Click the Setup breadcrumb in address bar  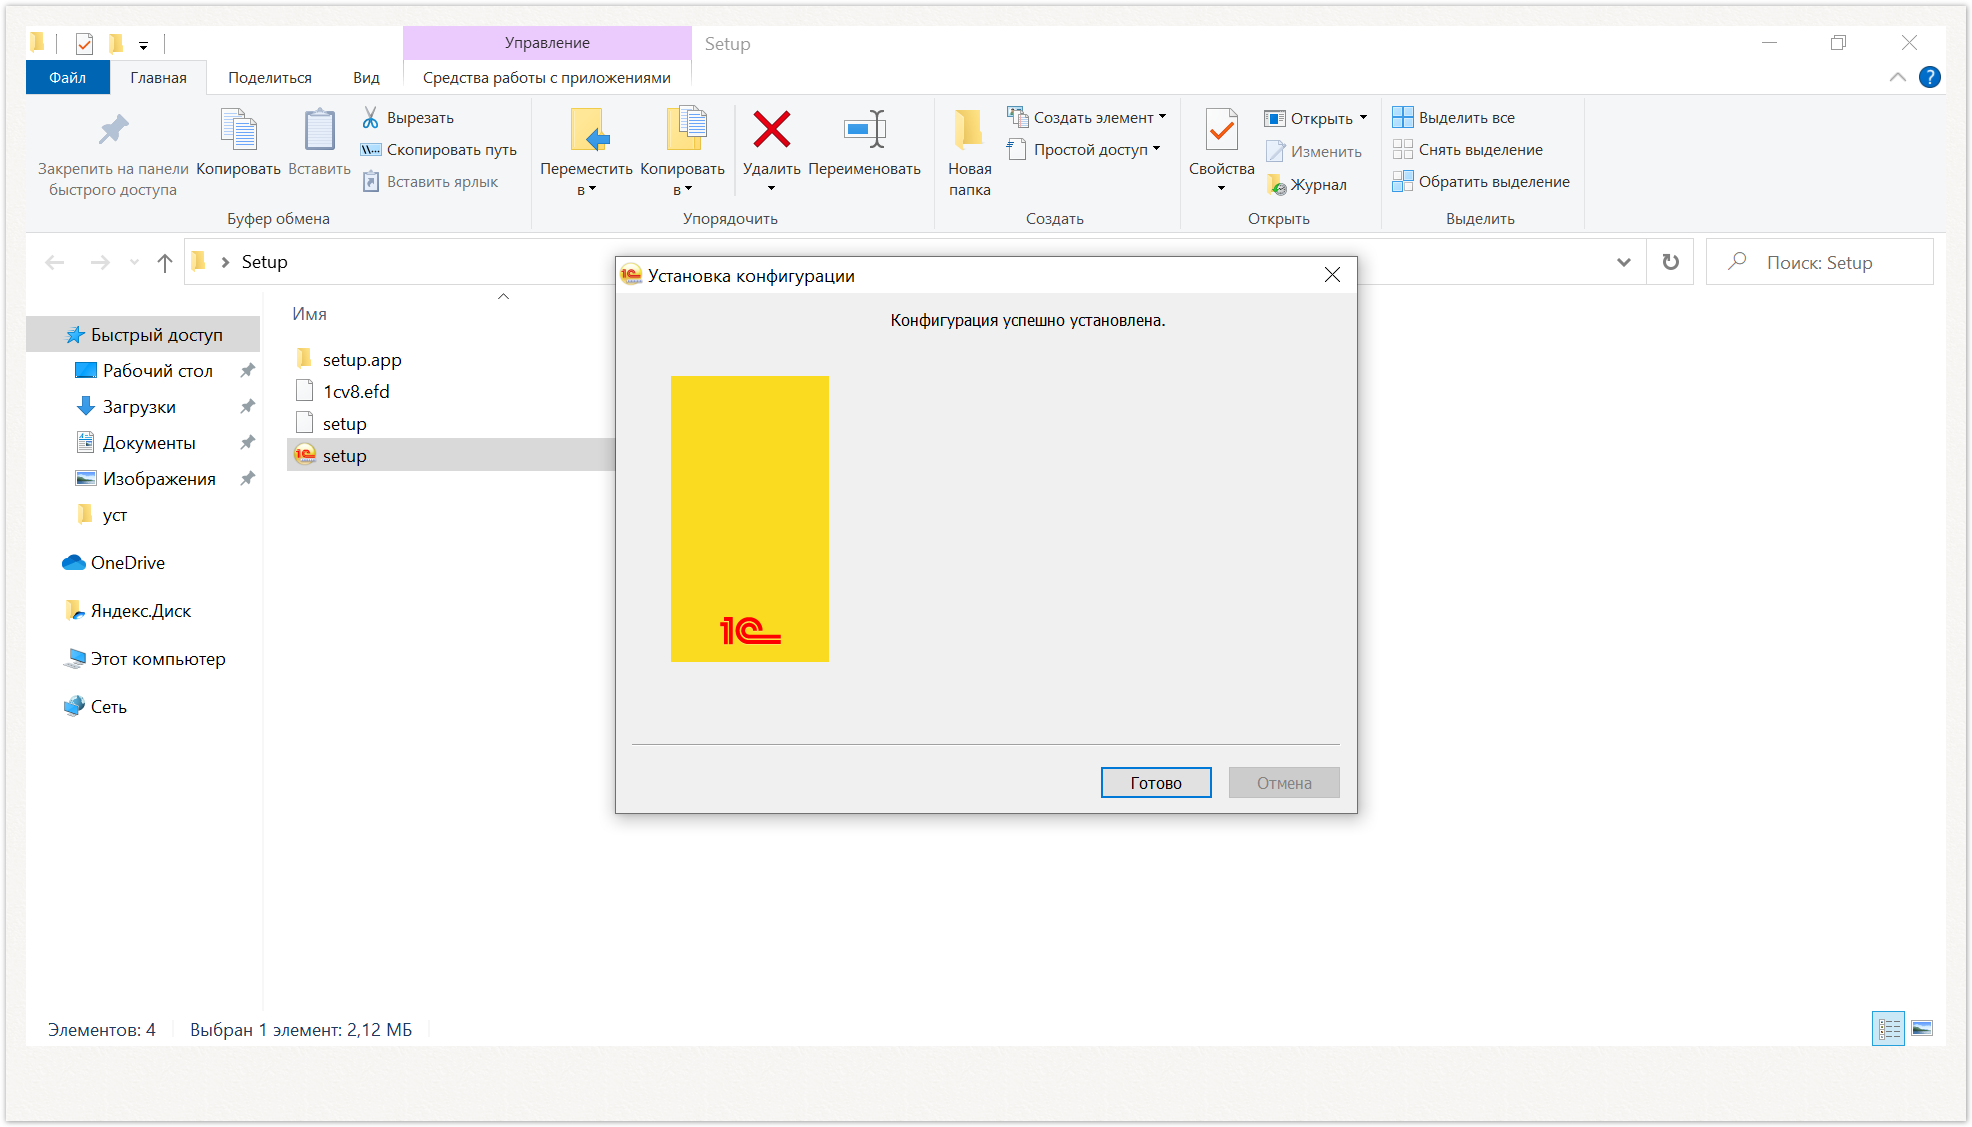tap(264, 262)
